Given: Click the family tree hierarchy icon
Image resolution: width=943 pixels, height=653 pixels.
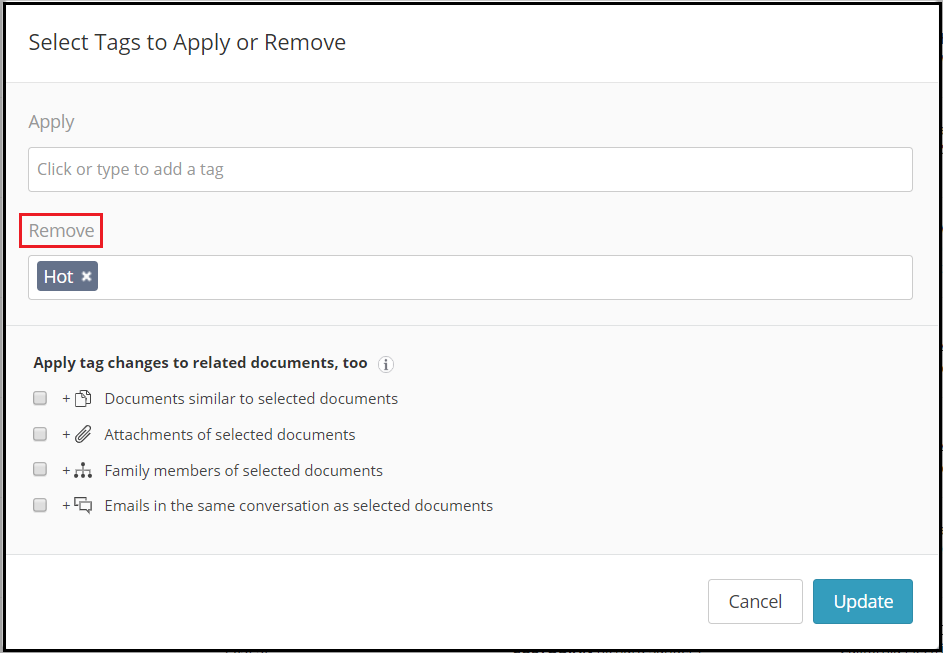Looking at the screenshot, I should coord(83,470).
